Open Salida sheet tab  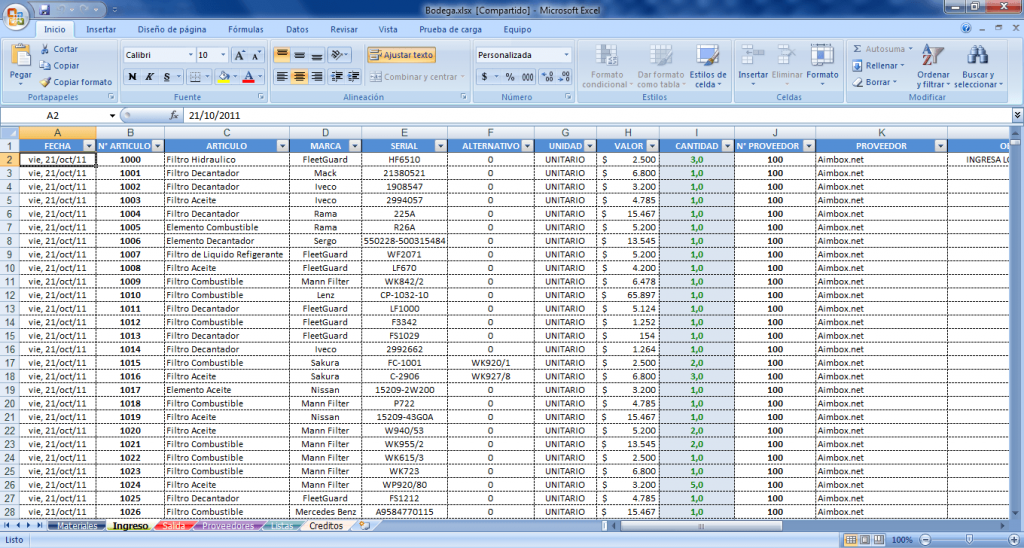(173, 526)
